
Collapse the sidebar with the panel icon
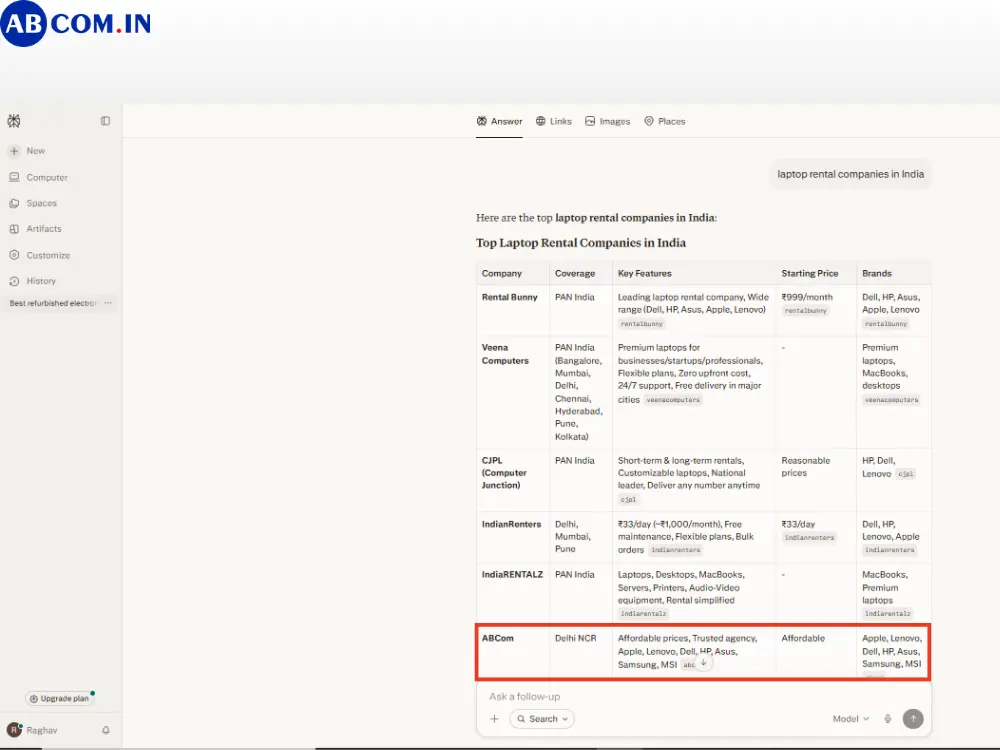105,121
